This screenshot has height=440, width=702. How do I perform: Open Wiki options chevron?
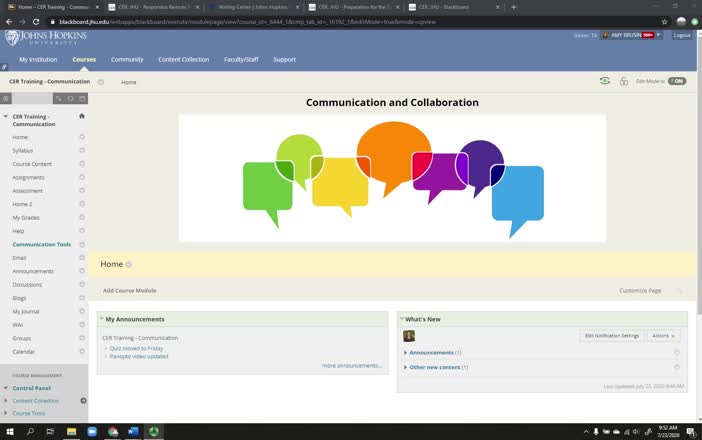[x=82, y=325]
